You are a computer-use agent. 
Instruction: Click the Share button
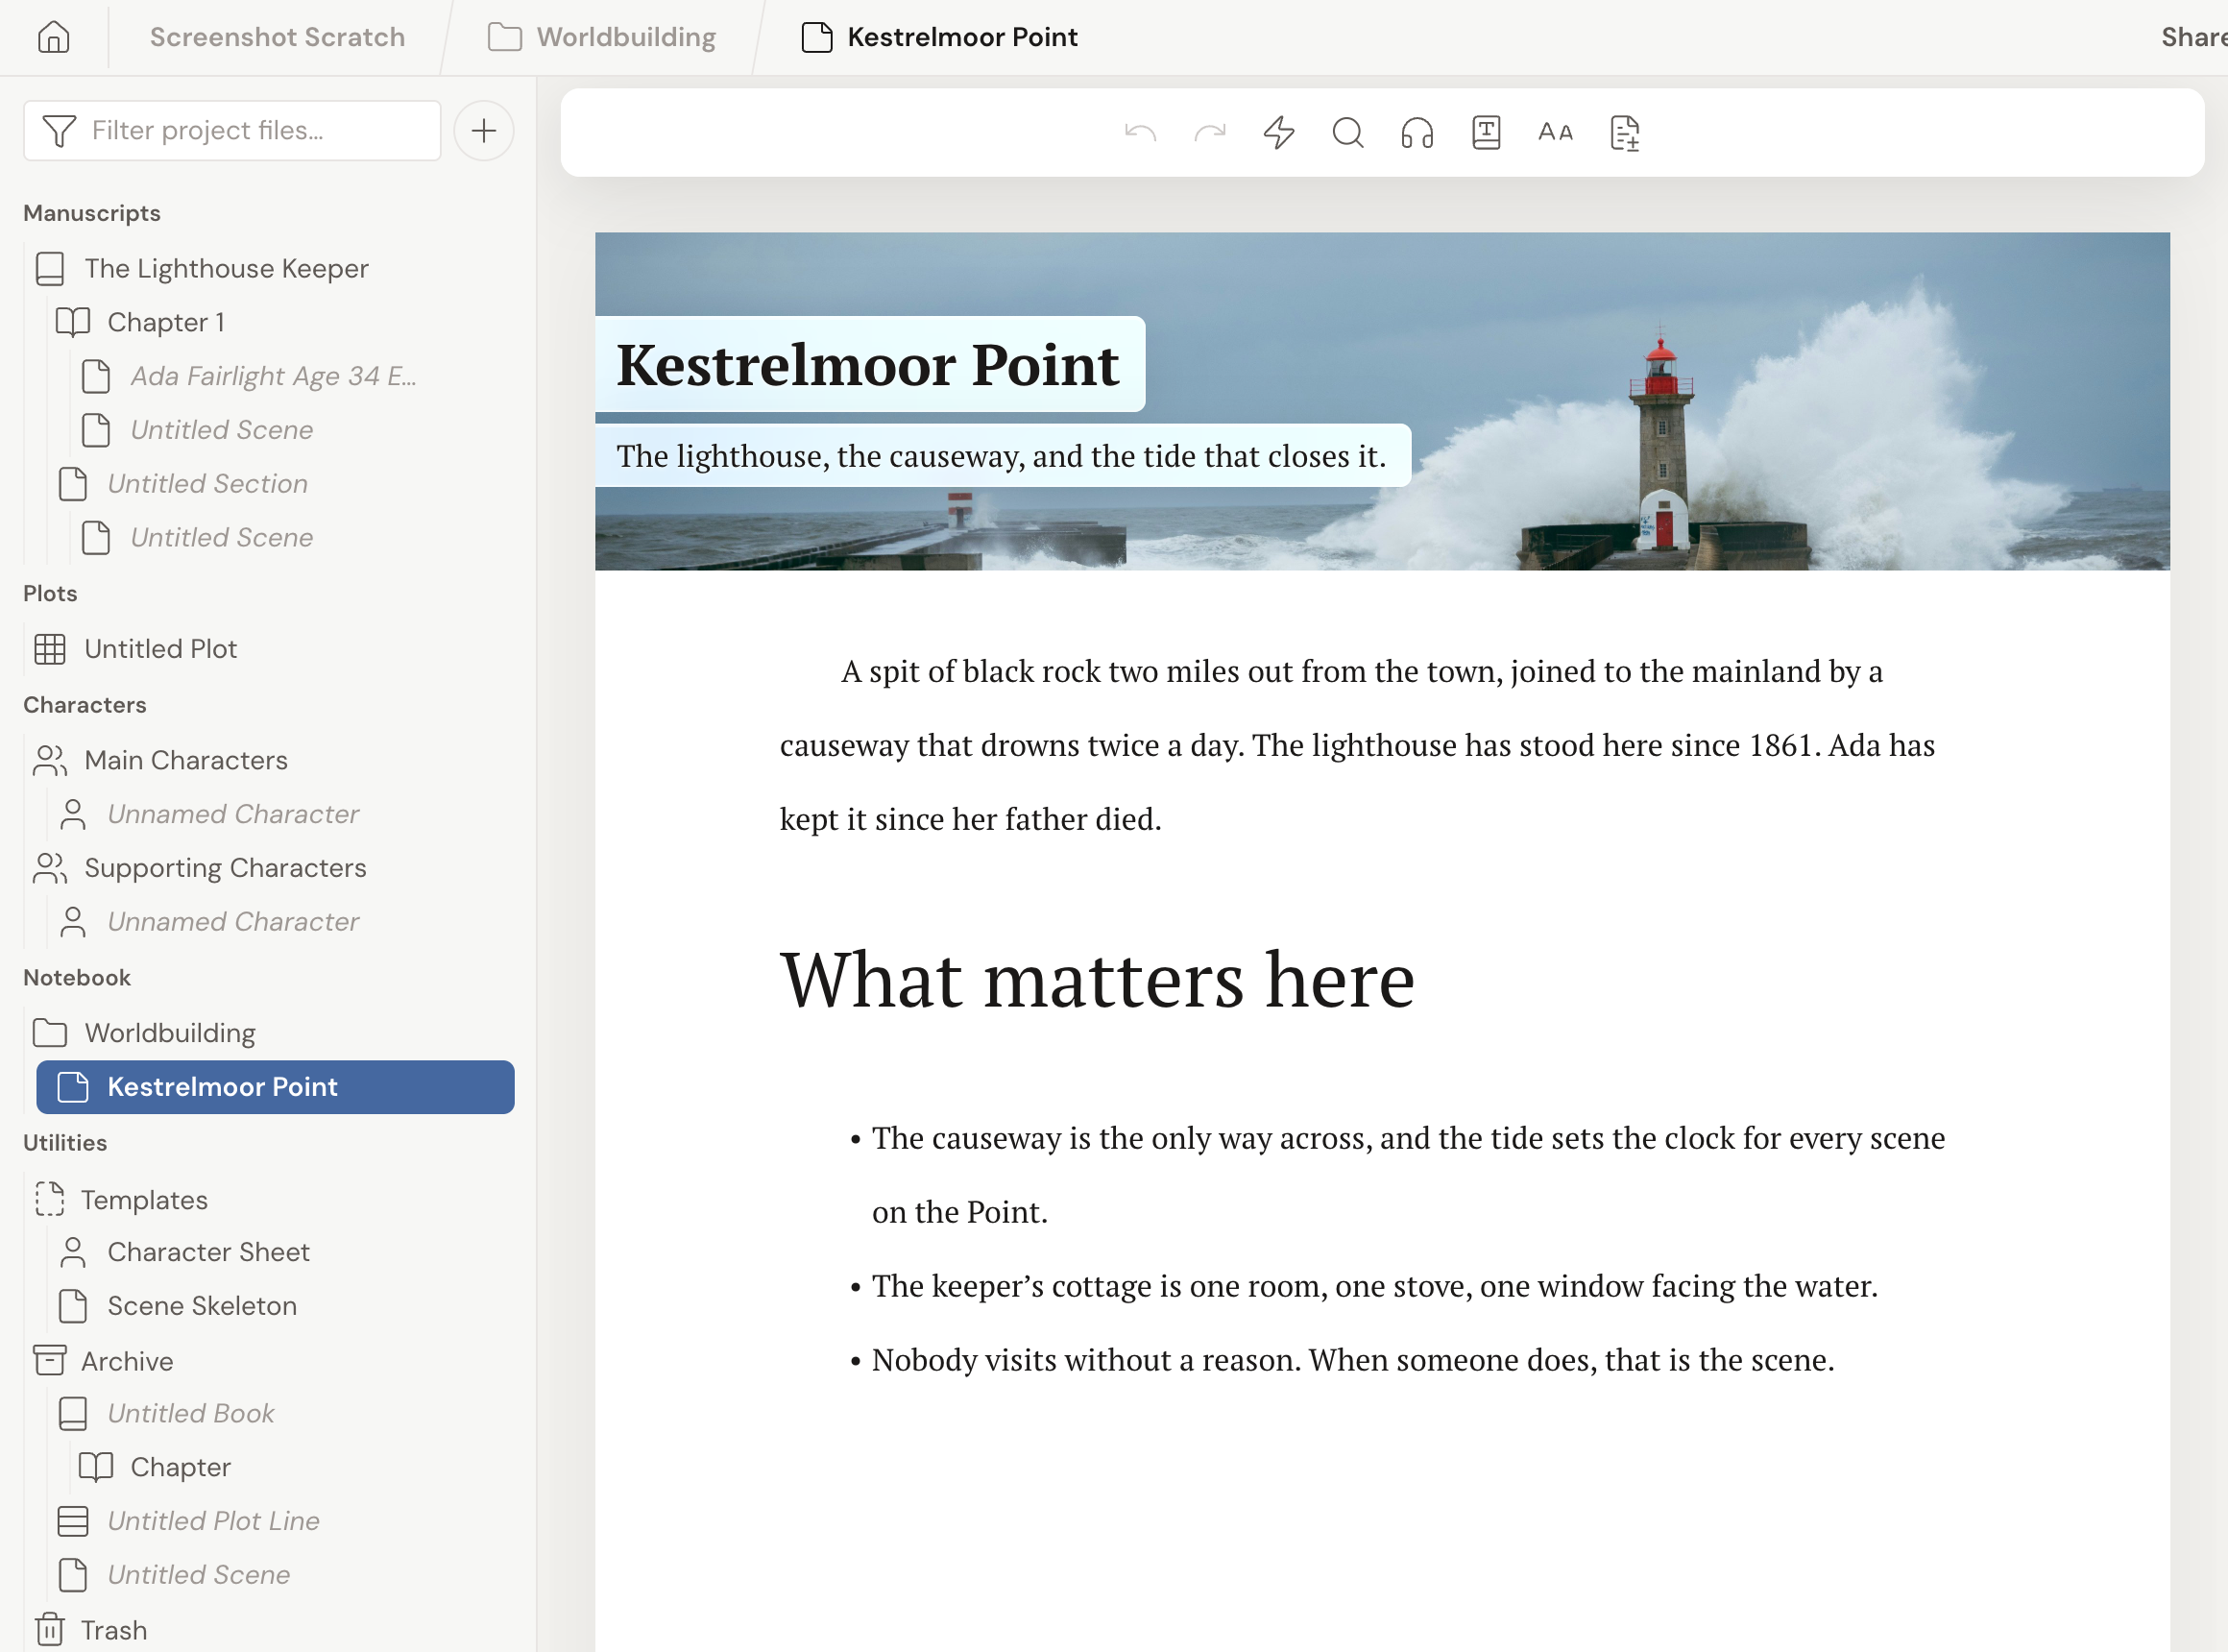point(2193,37)
